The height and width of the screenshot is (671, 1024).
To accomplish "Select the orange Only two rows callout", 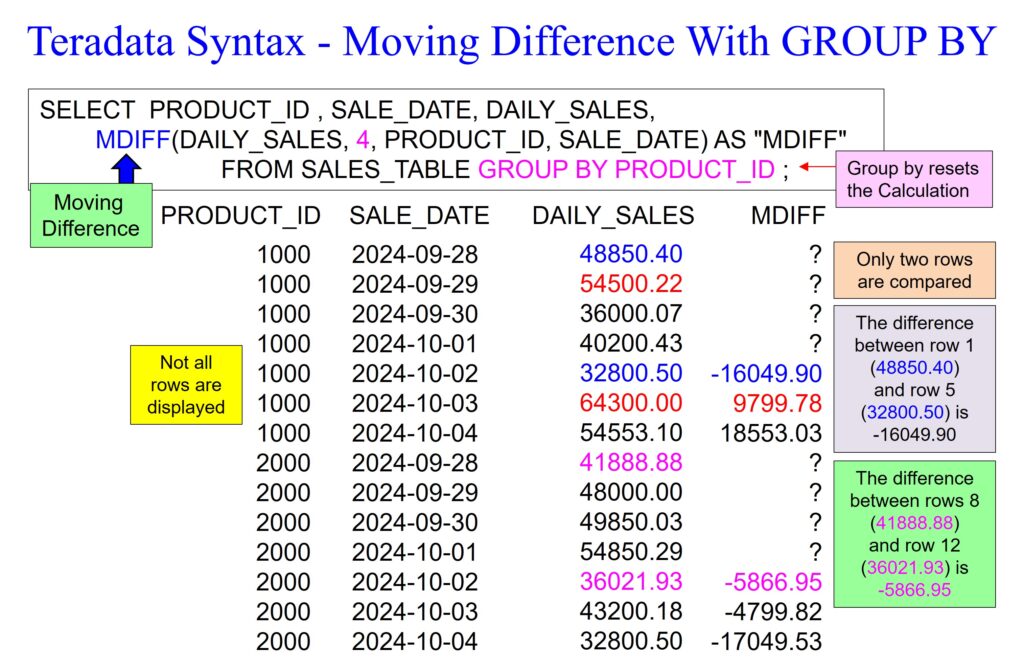I will [x=913, y=270].
